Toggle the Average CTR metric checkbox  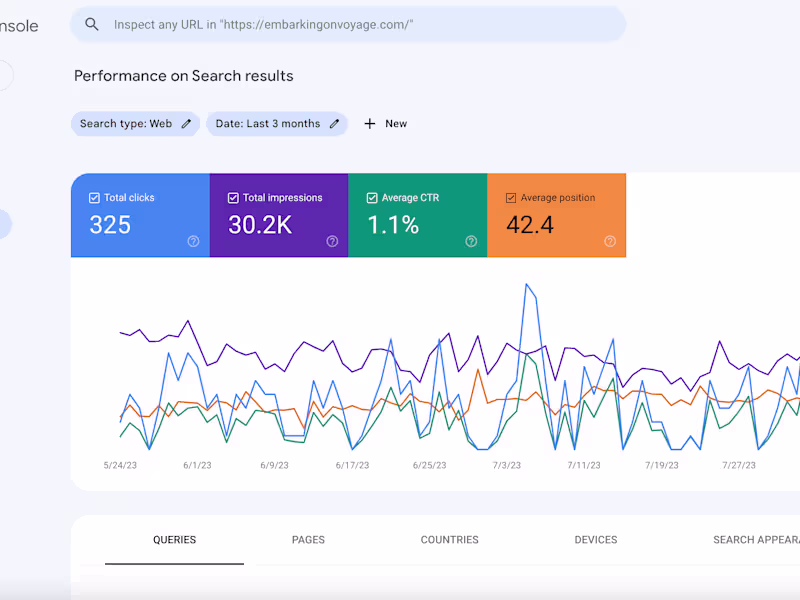(371, 197)
